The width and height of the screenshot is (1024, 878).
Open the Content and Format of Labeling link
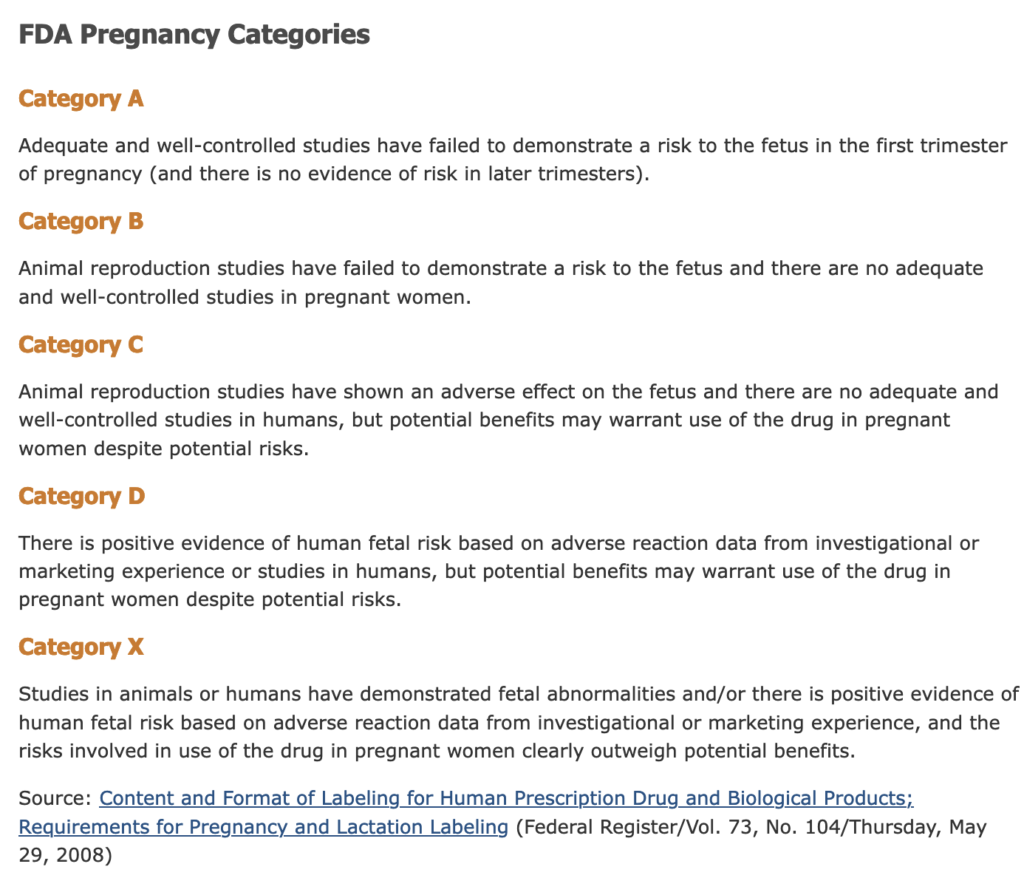tap(506, 798)
